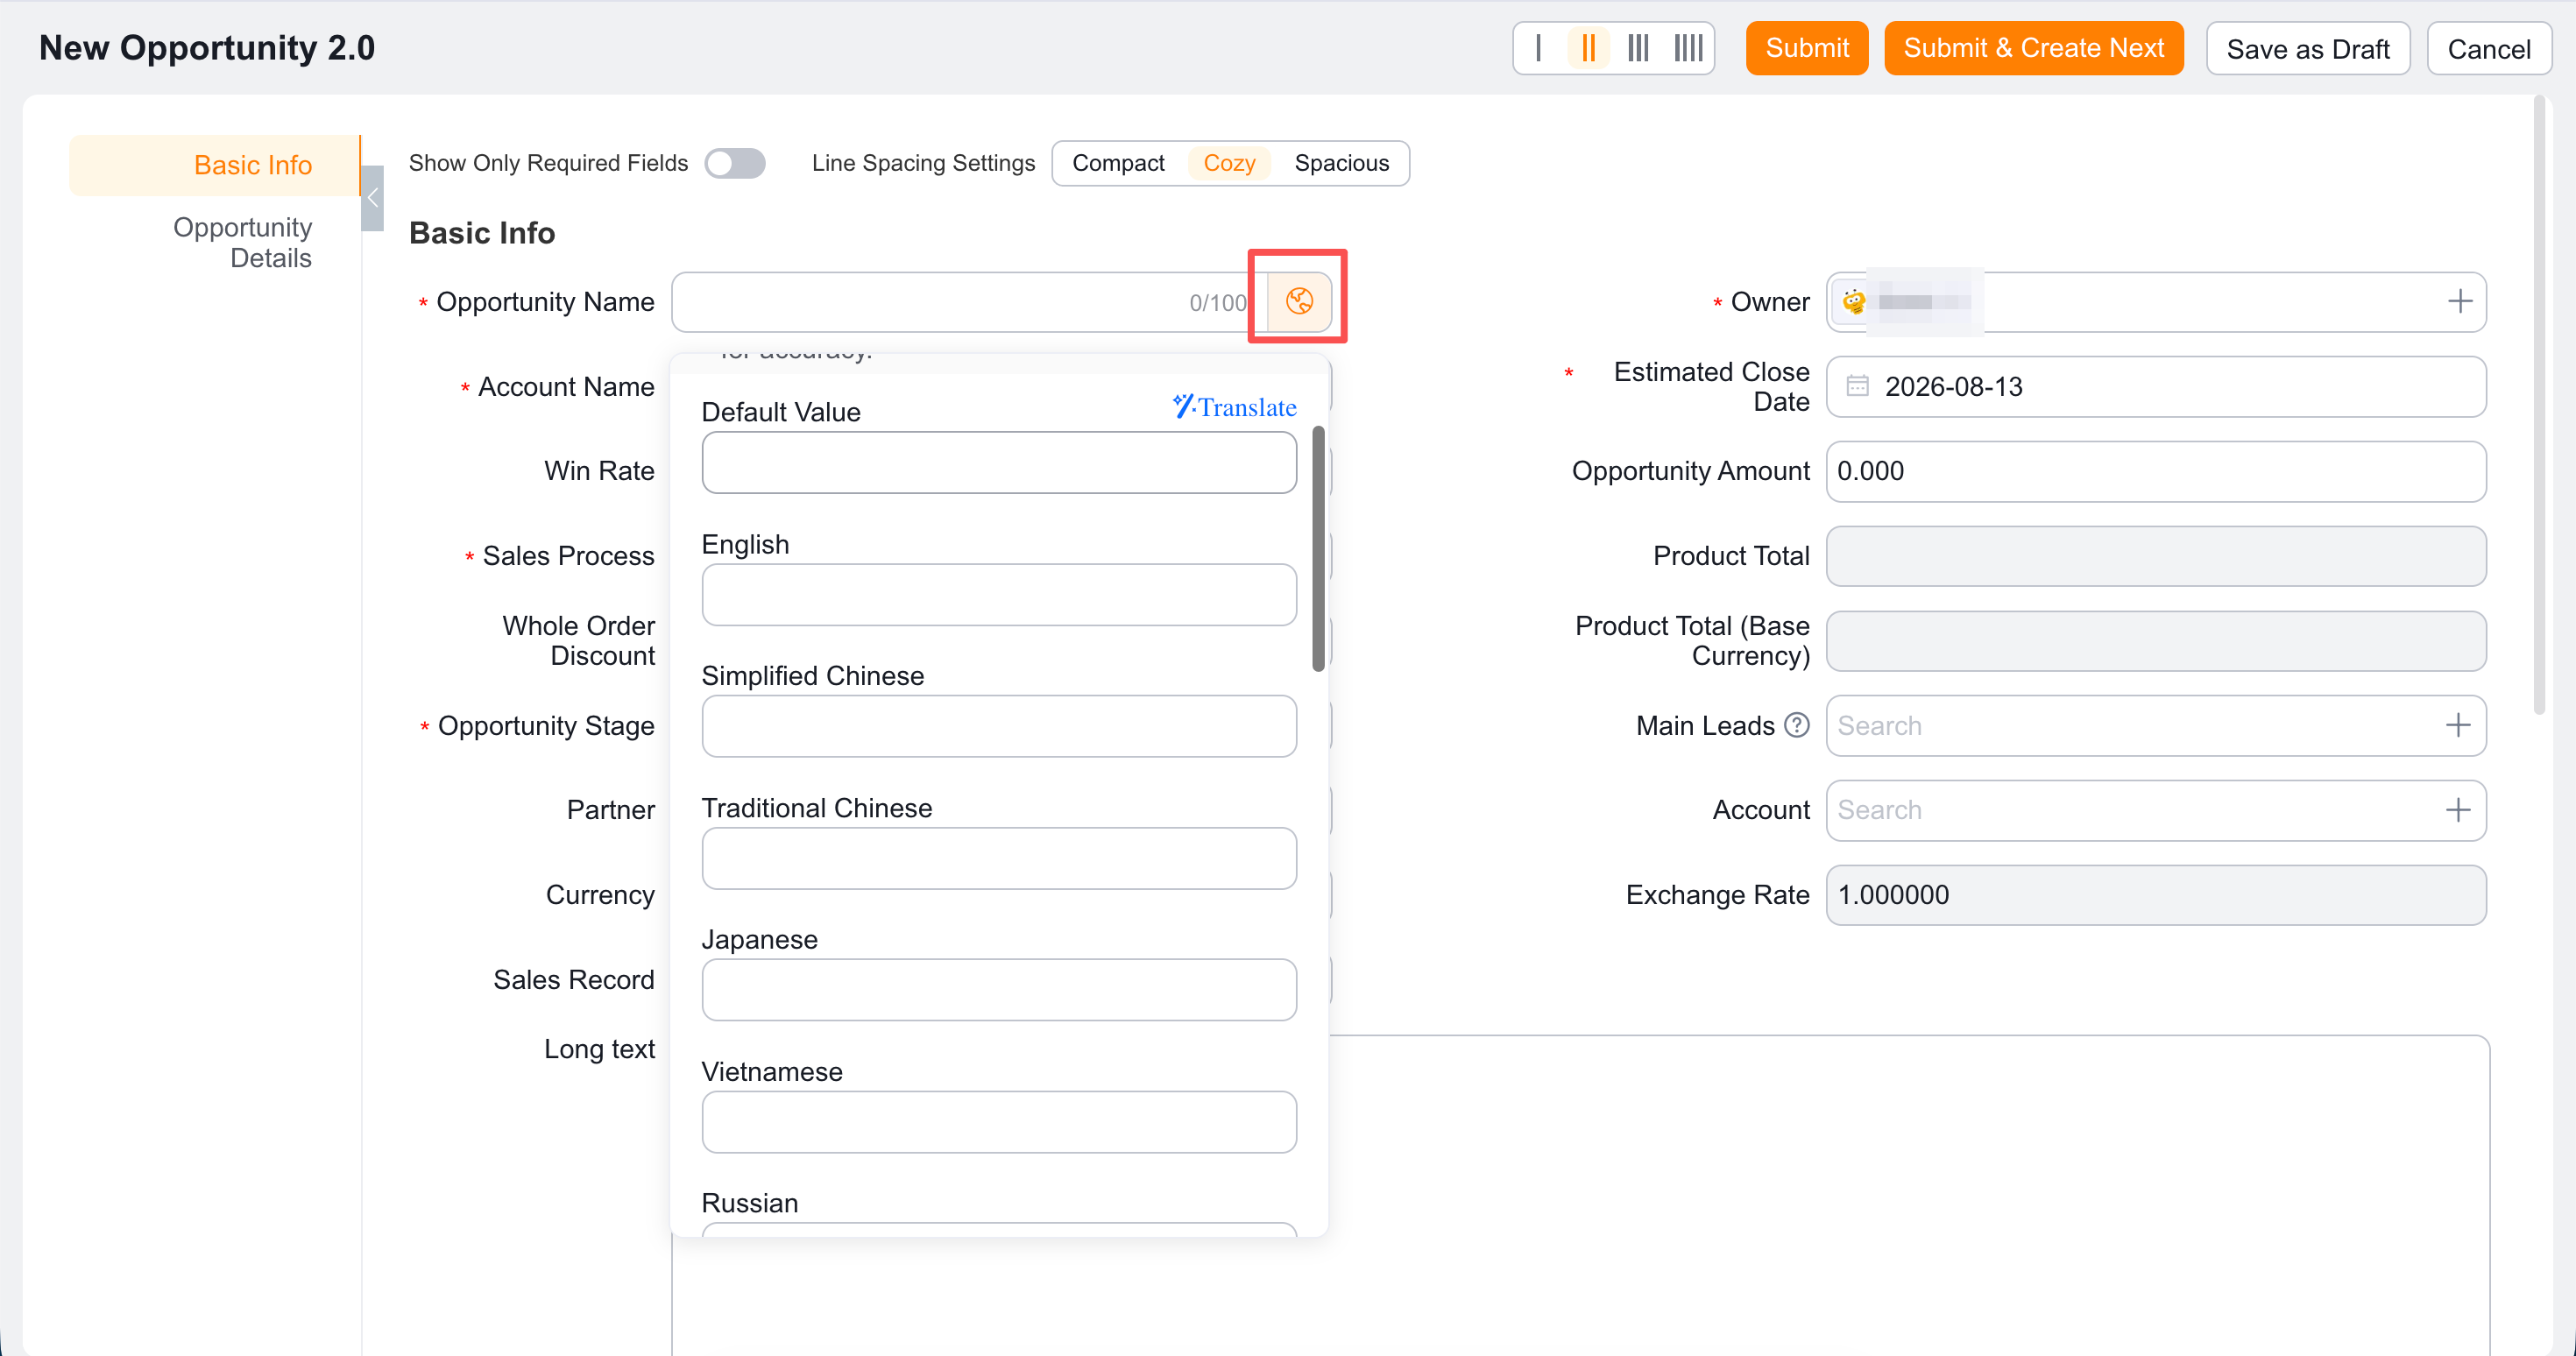Set line spacing to Cozy

pyautogui.click(x=1229, y=163)
